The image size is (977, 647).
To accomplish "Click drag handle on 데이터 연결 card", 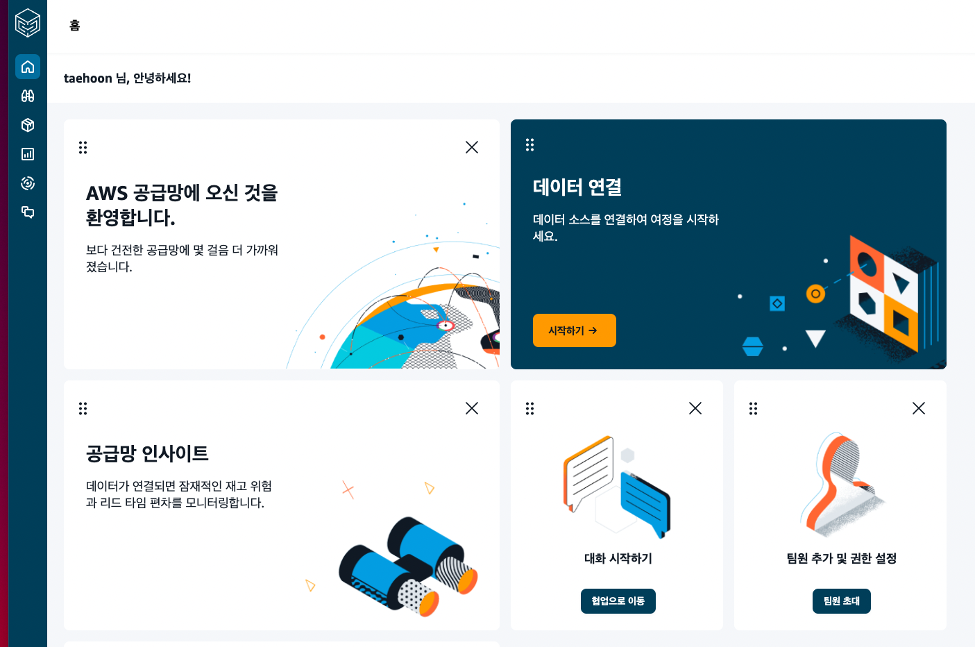I will click(530, 145).
